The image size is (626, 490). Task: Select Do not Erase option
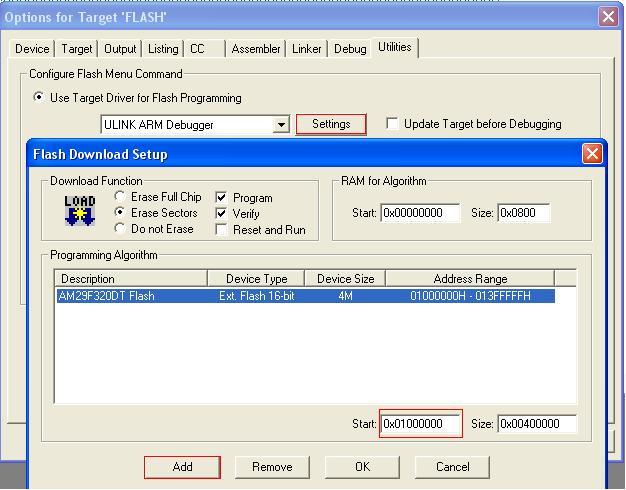tap(121, 229)
